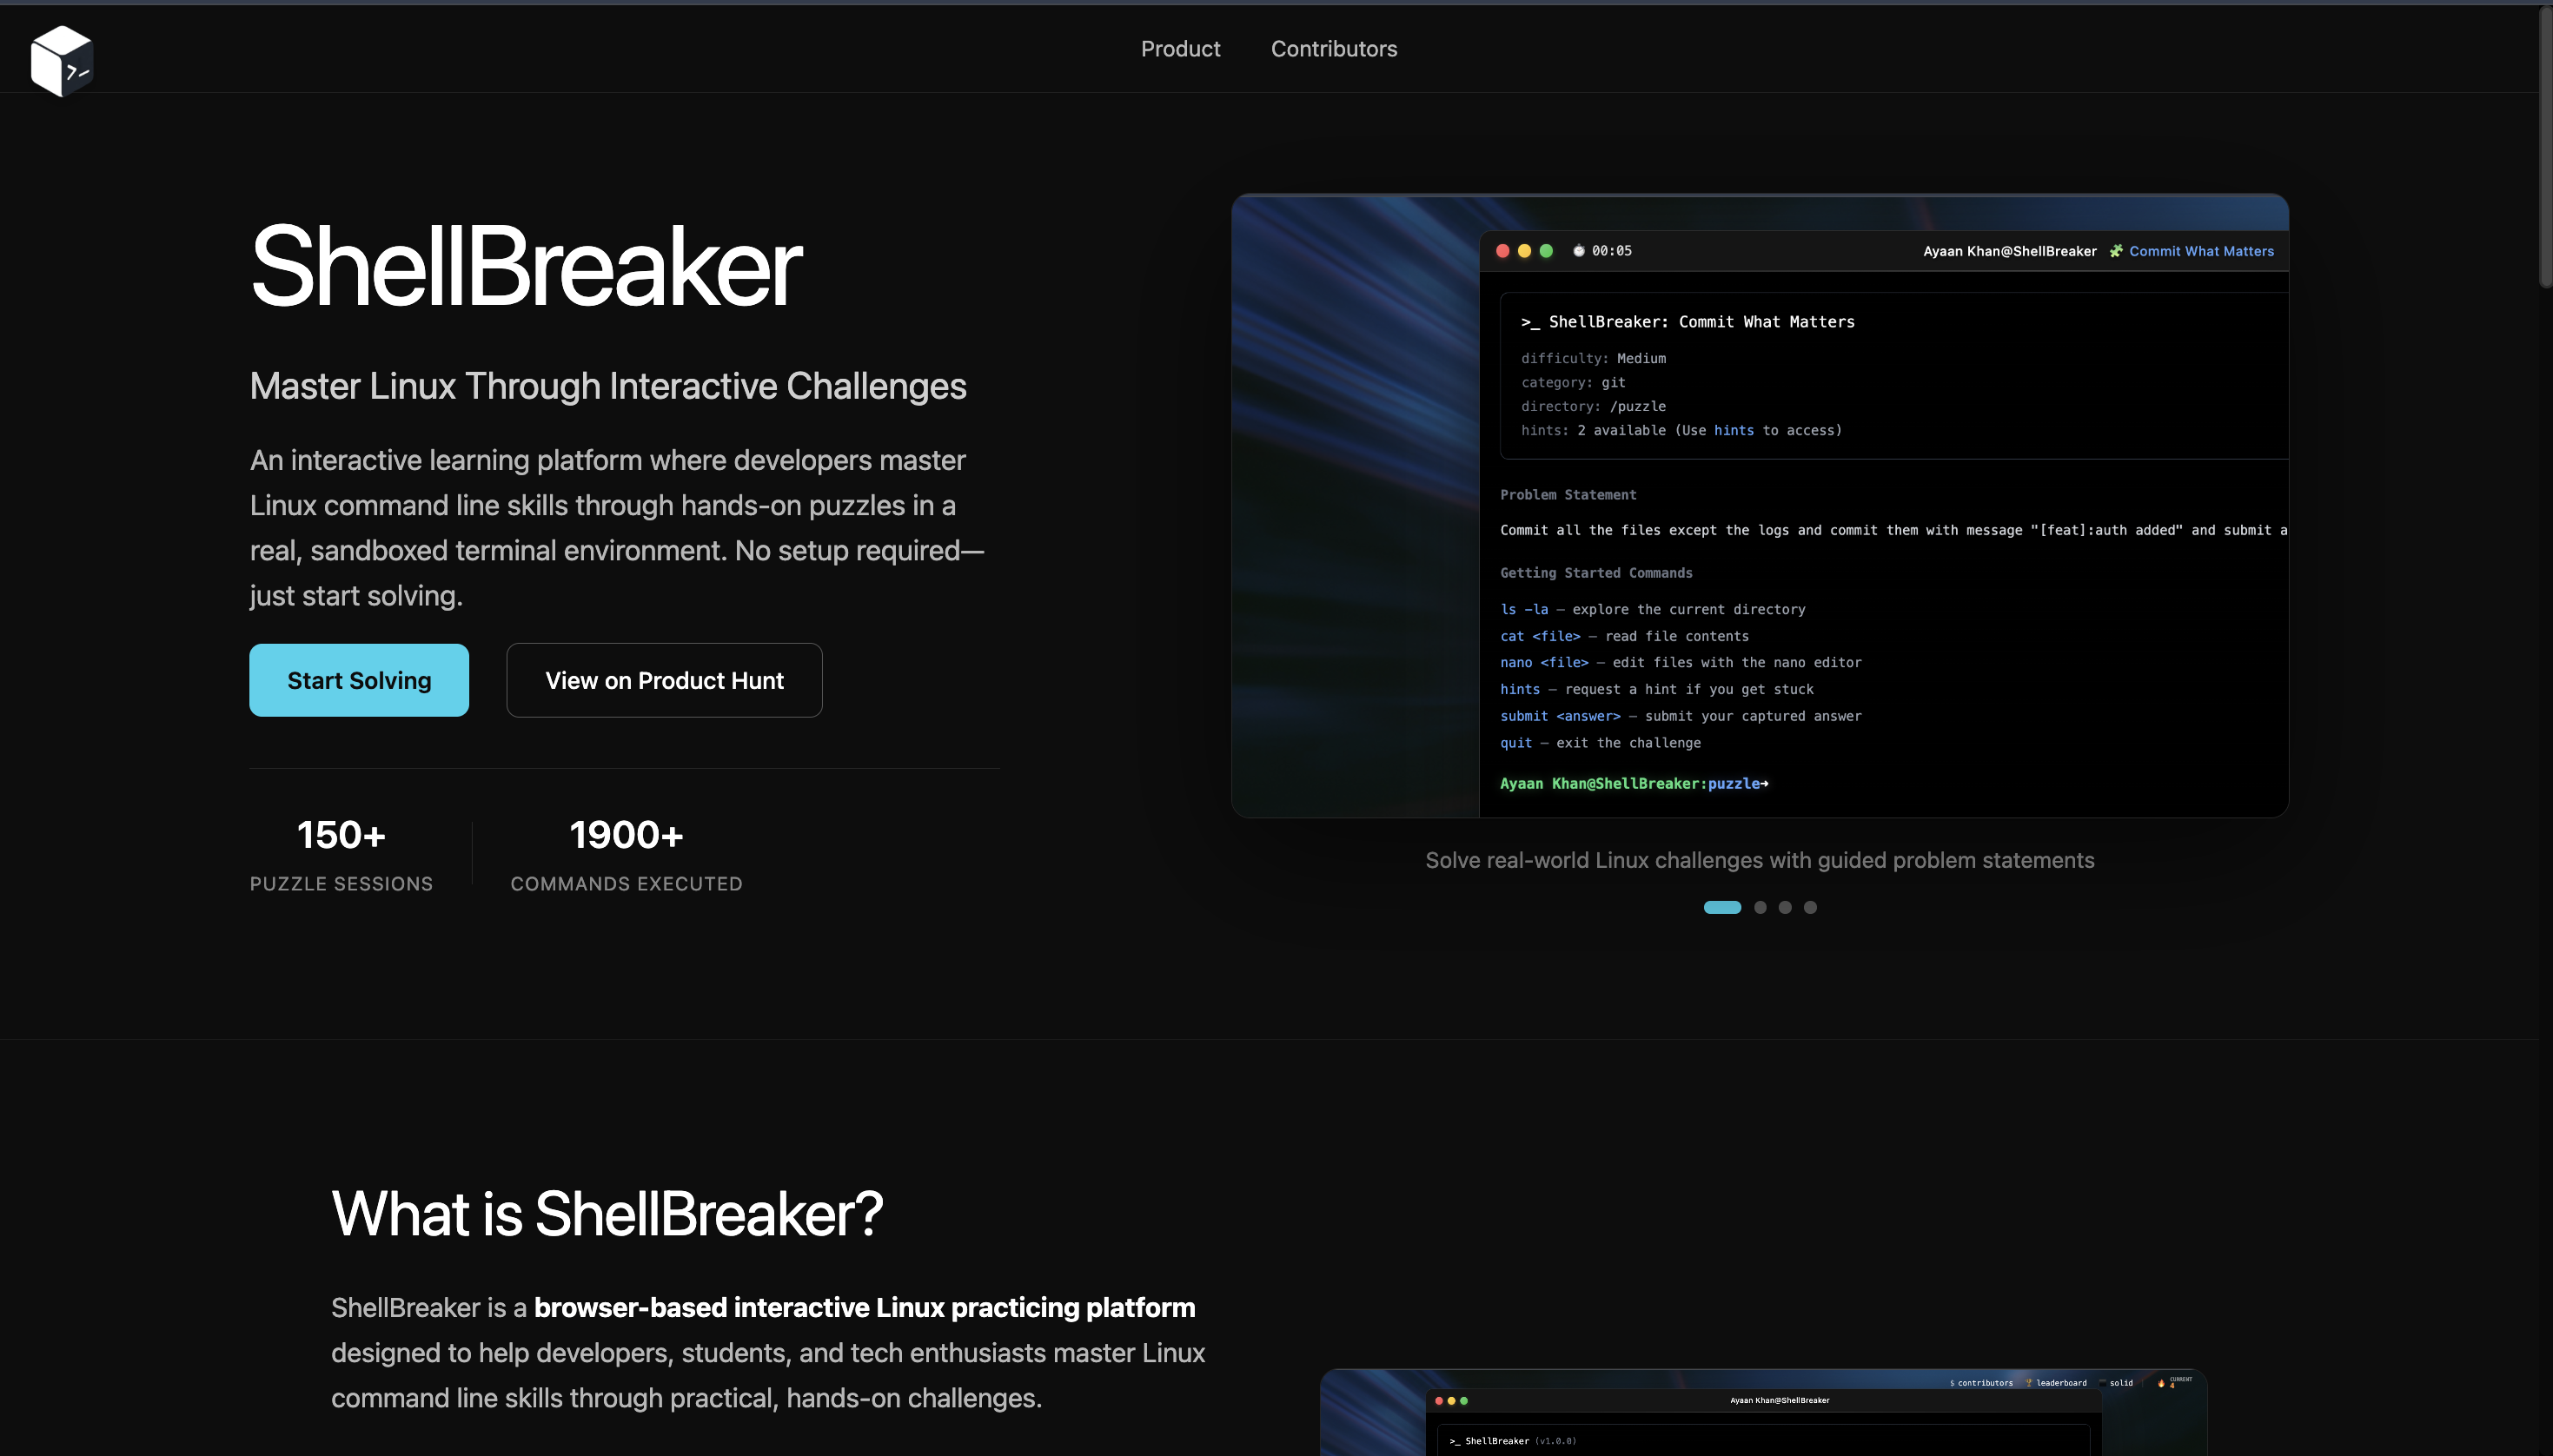Click View on Product Hunt
The height and width of the screenshot is (1456, 2553).
[x=664, y=680]
